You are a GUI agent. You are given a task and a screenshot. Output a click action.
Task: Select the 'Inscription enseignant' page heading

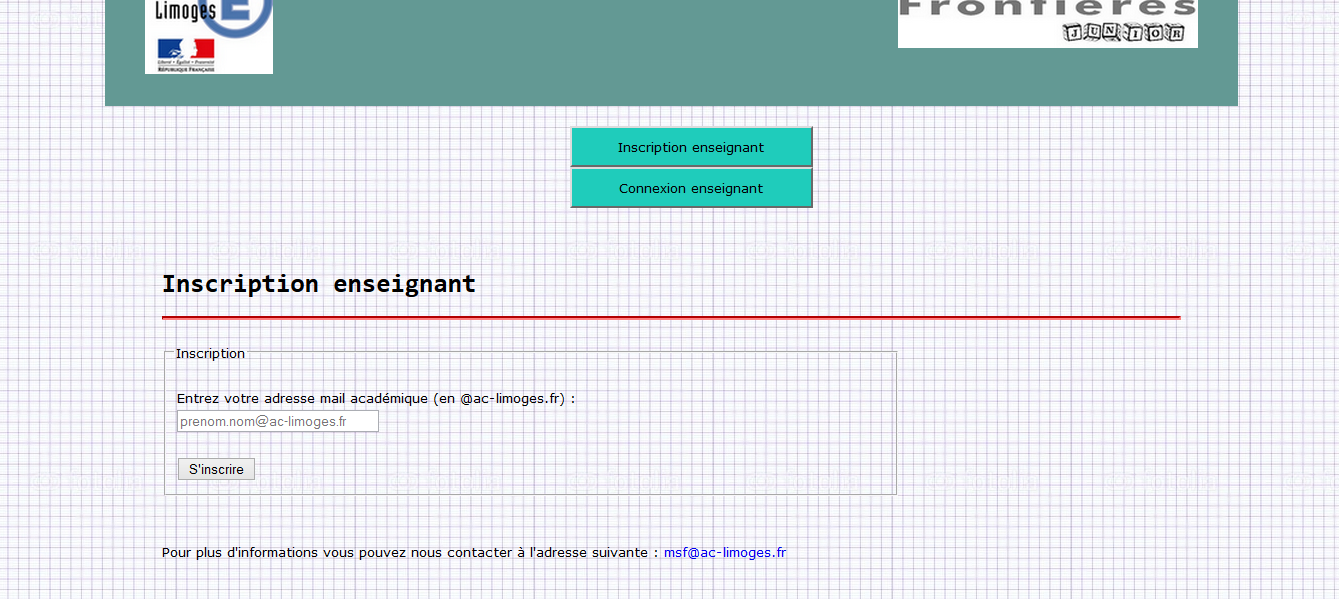[x=319, y=284]
